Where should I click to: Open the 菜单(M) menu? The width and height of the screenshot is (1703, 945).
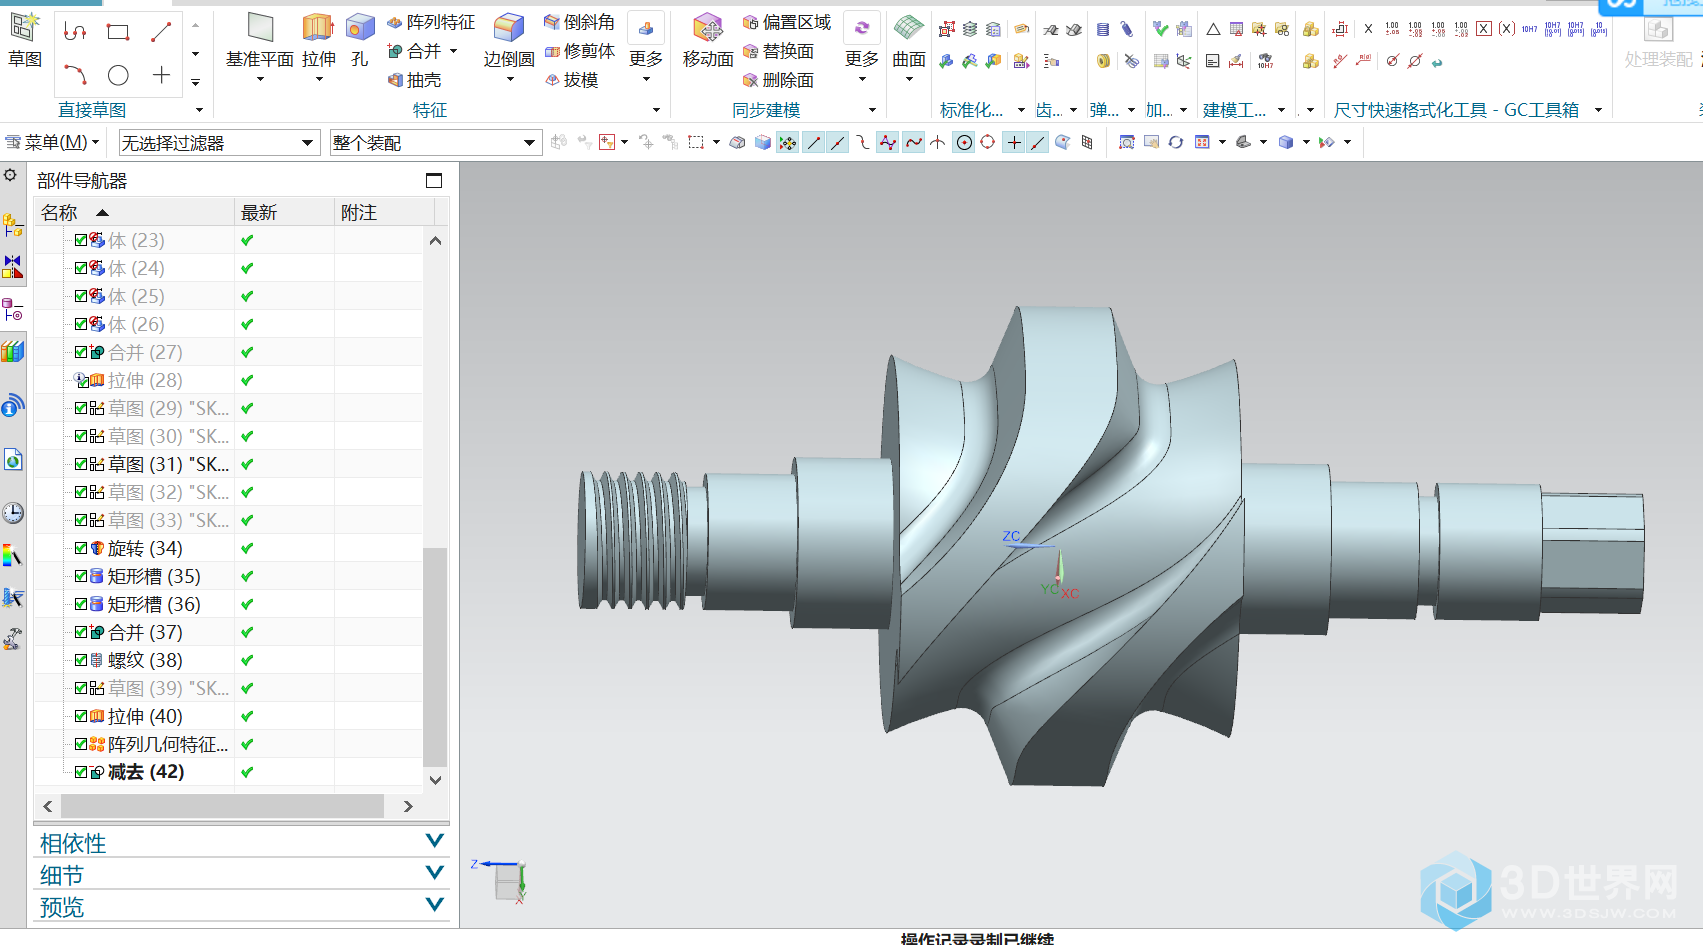52,143
